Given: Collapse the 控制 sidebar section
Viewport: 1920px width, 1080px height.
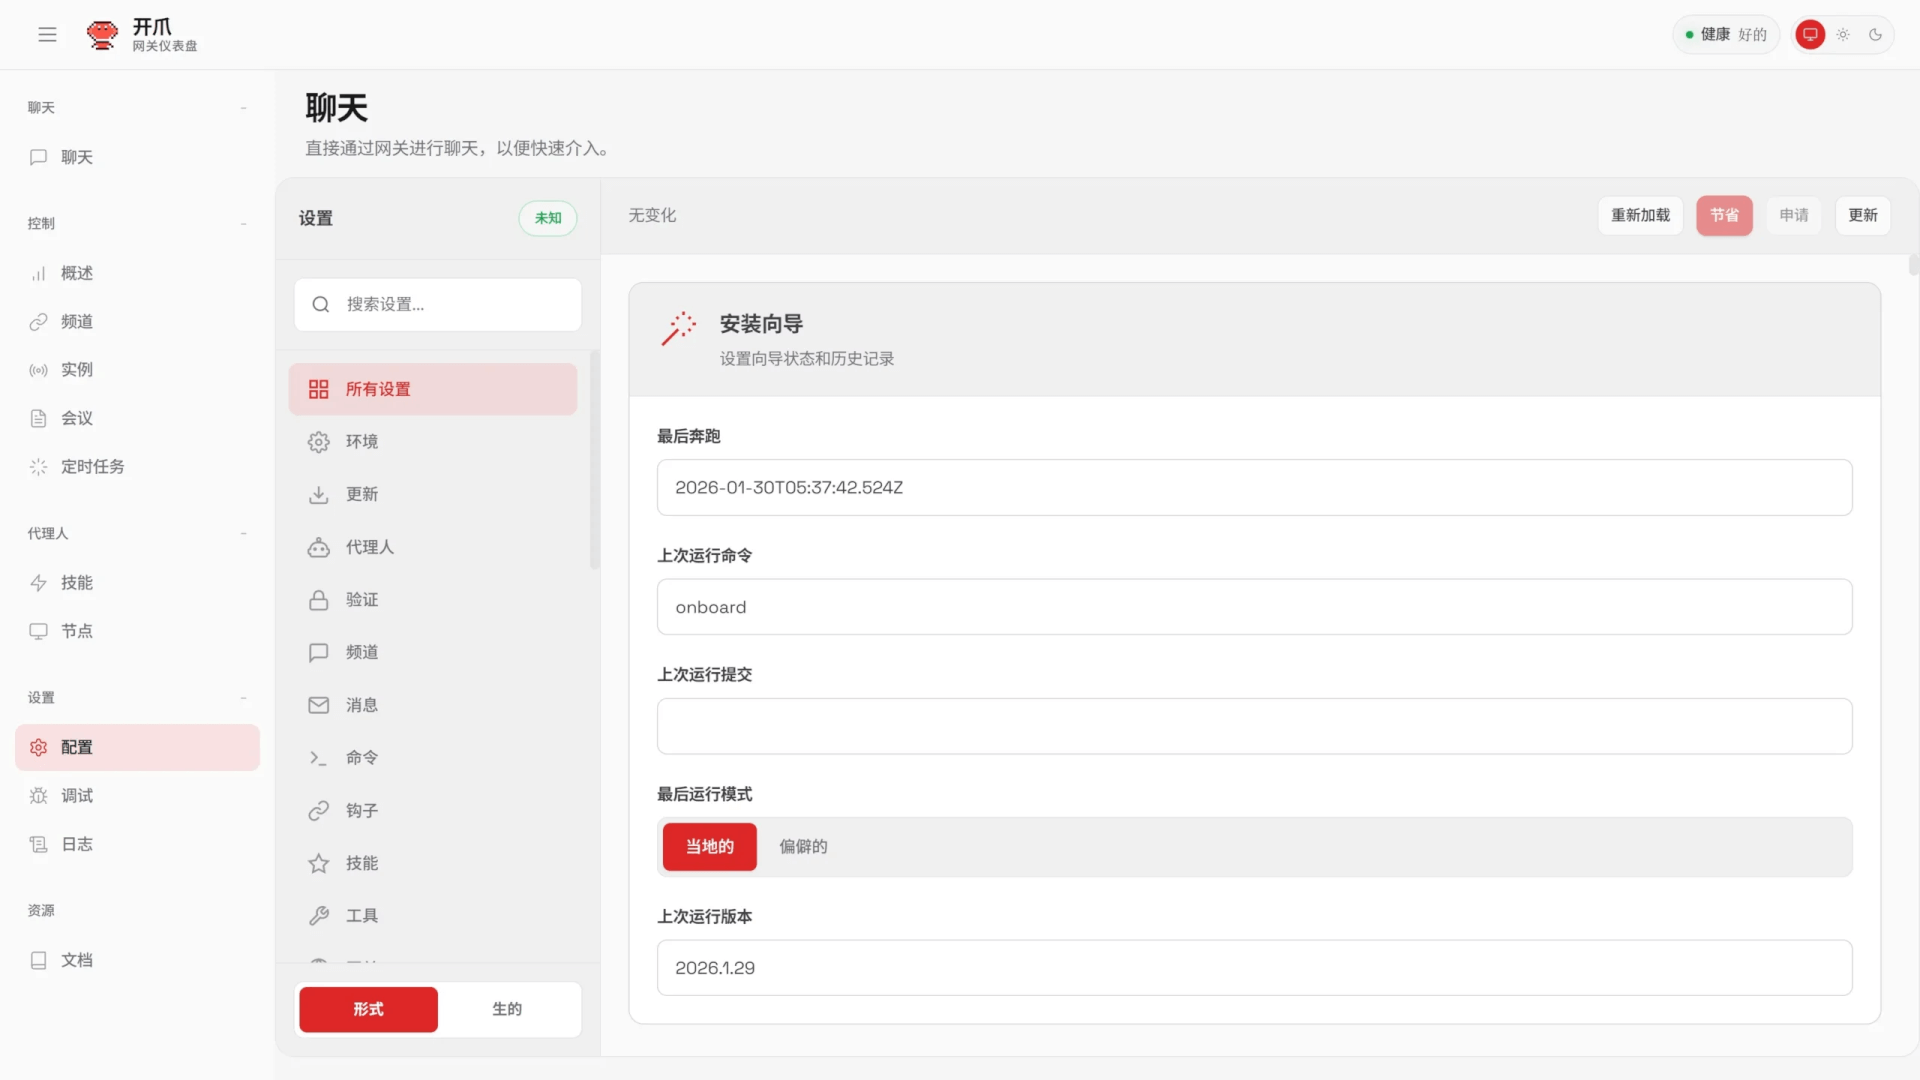Looking at the screenshot, I should click(244, 225).
